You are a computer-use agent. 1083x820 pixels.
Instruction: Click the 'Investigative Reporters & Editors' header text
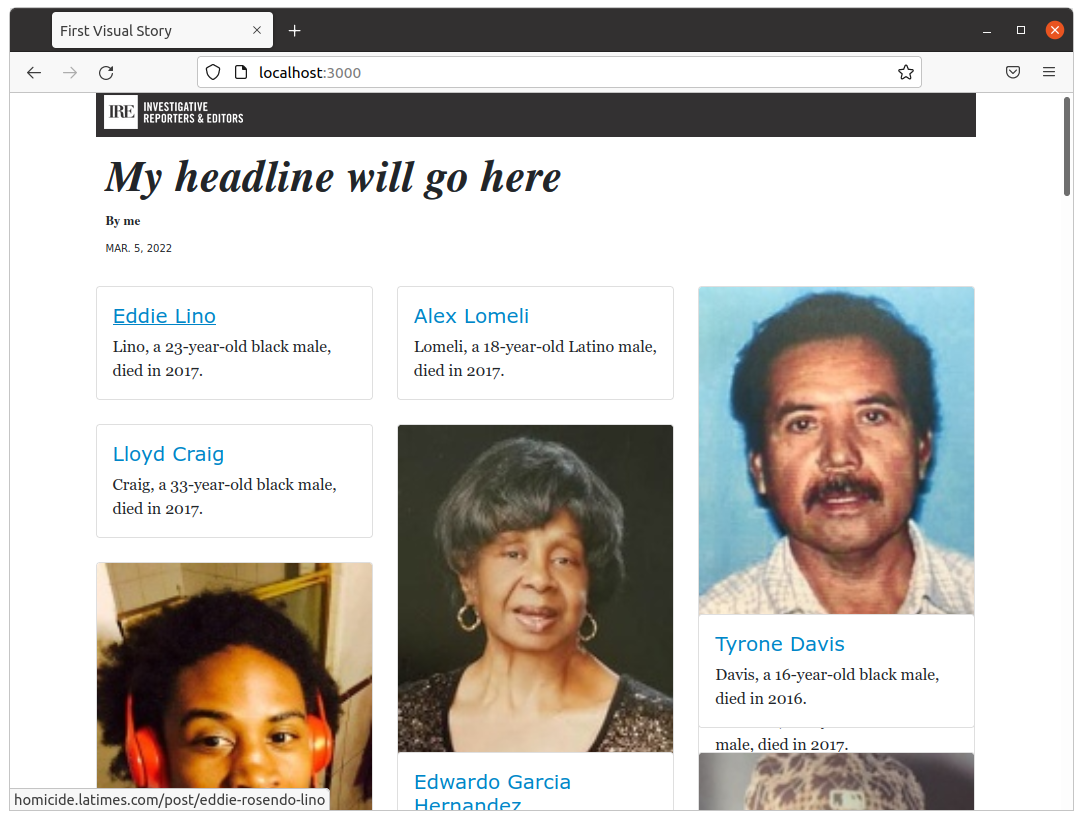(x=193, y=113)
